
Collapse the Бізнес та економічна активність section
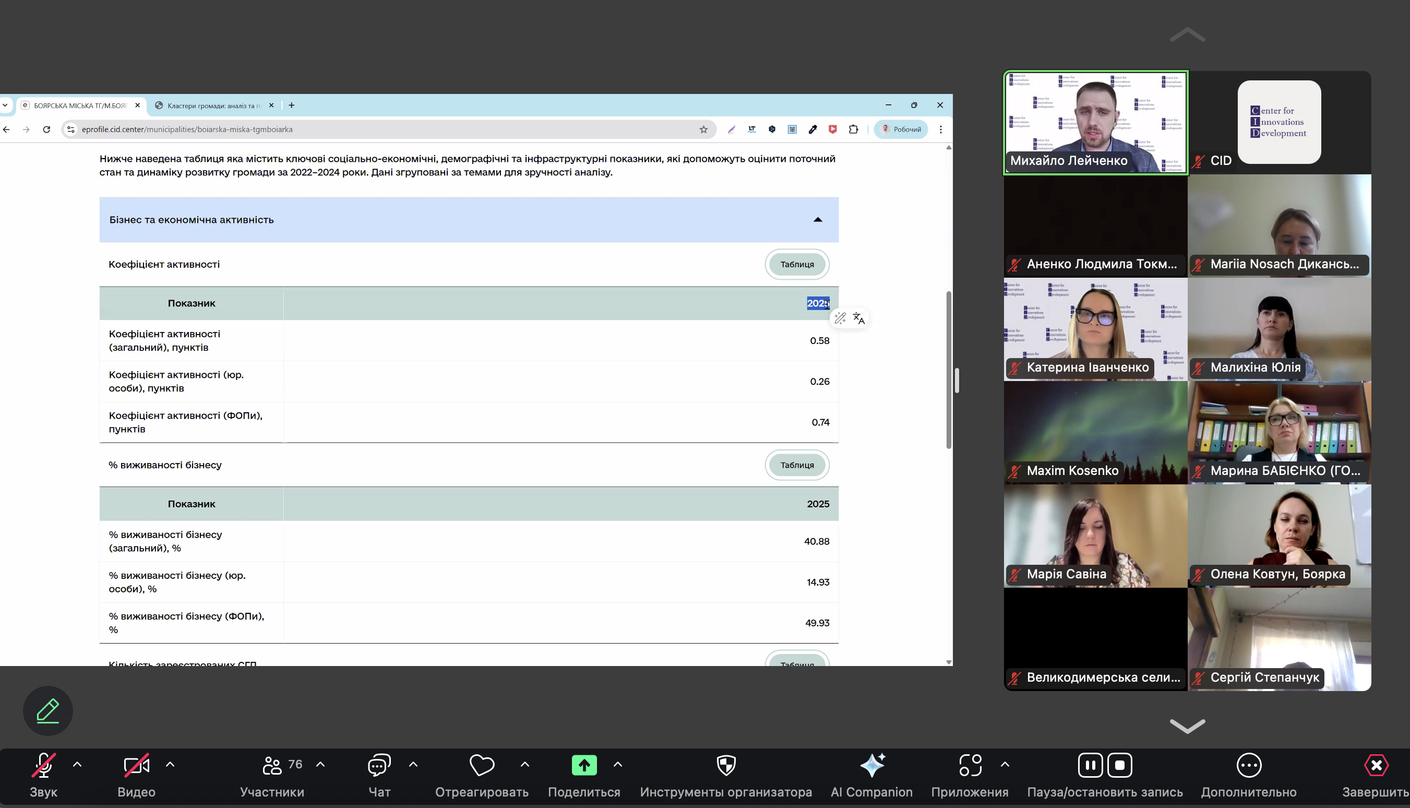pos(817,220)
